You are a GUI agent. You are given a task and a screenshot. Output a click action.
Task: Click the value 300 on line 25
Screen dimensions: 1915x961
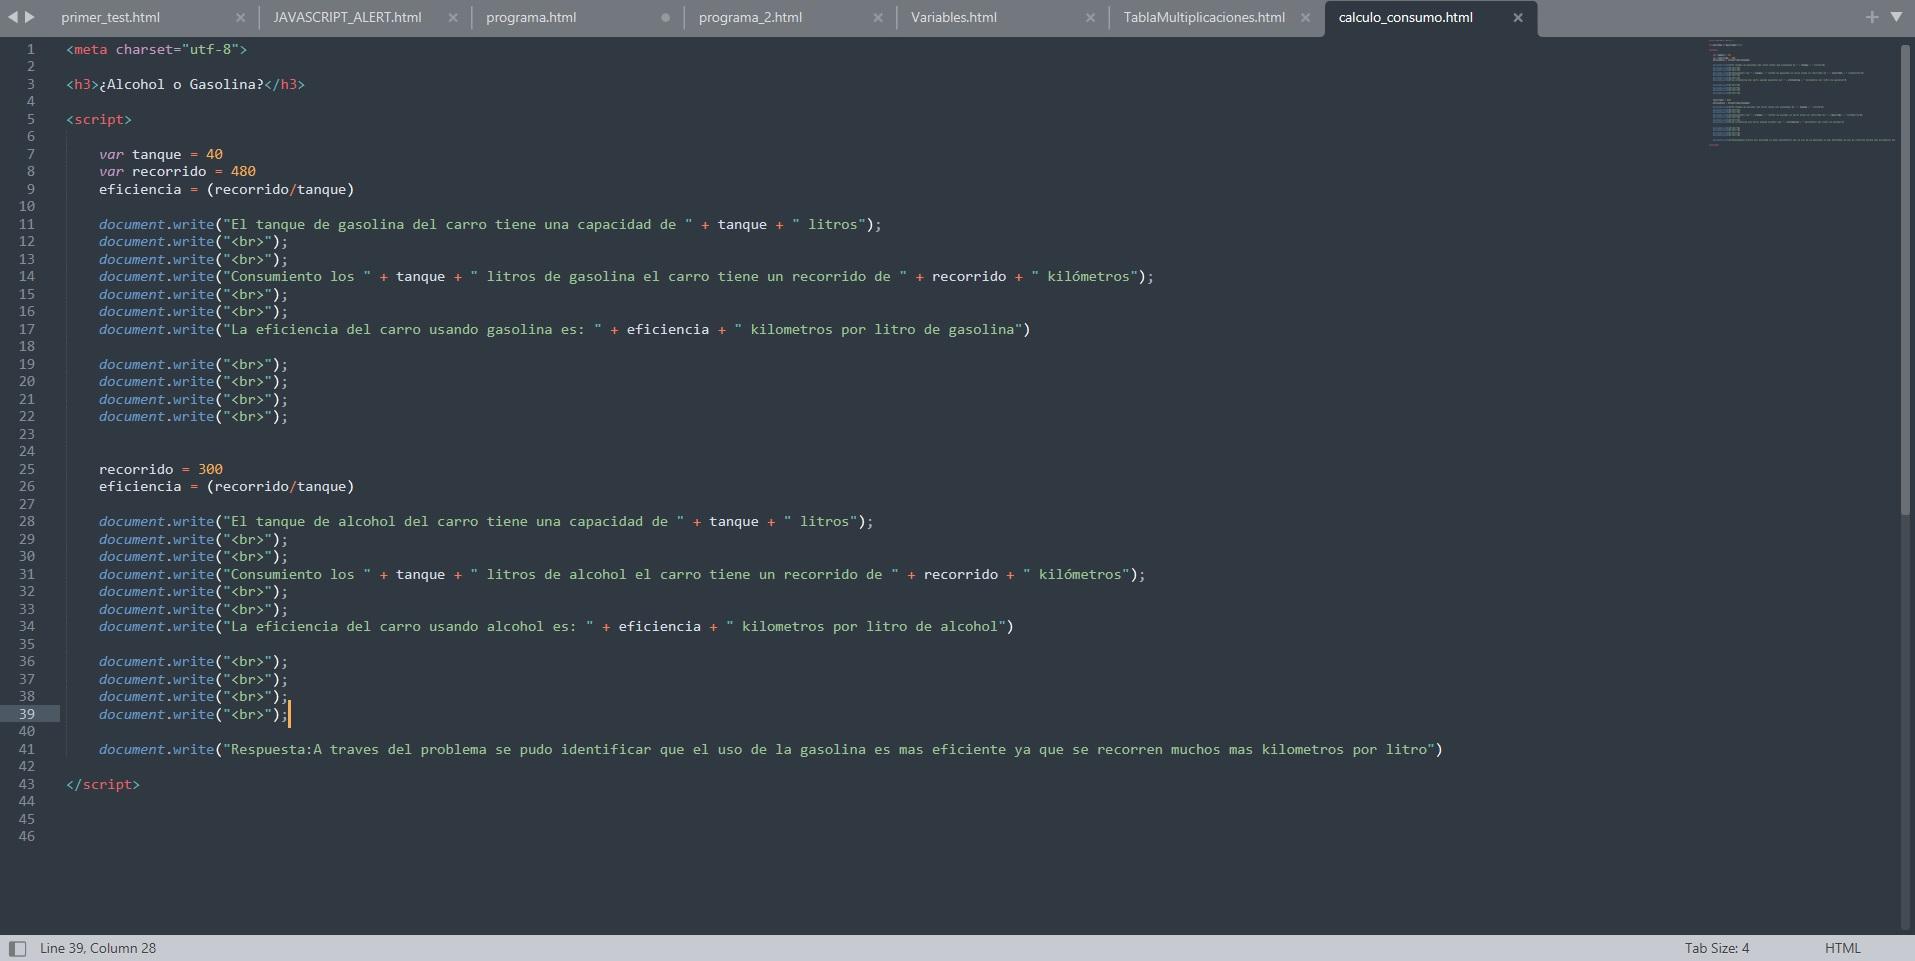210,469
